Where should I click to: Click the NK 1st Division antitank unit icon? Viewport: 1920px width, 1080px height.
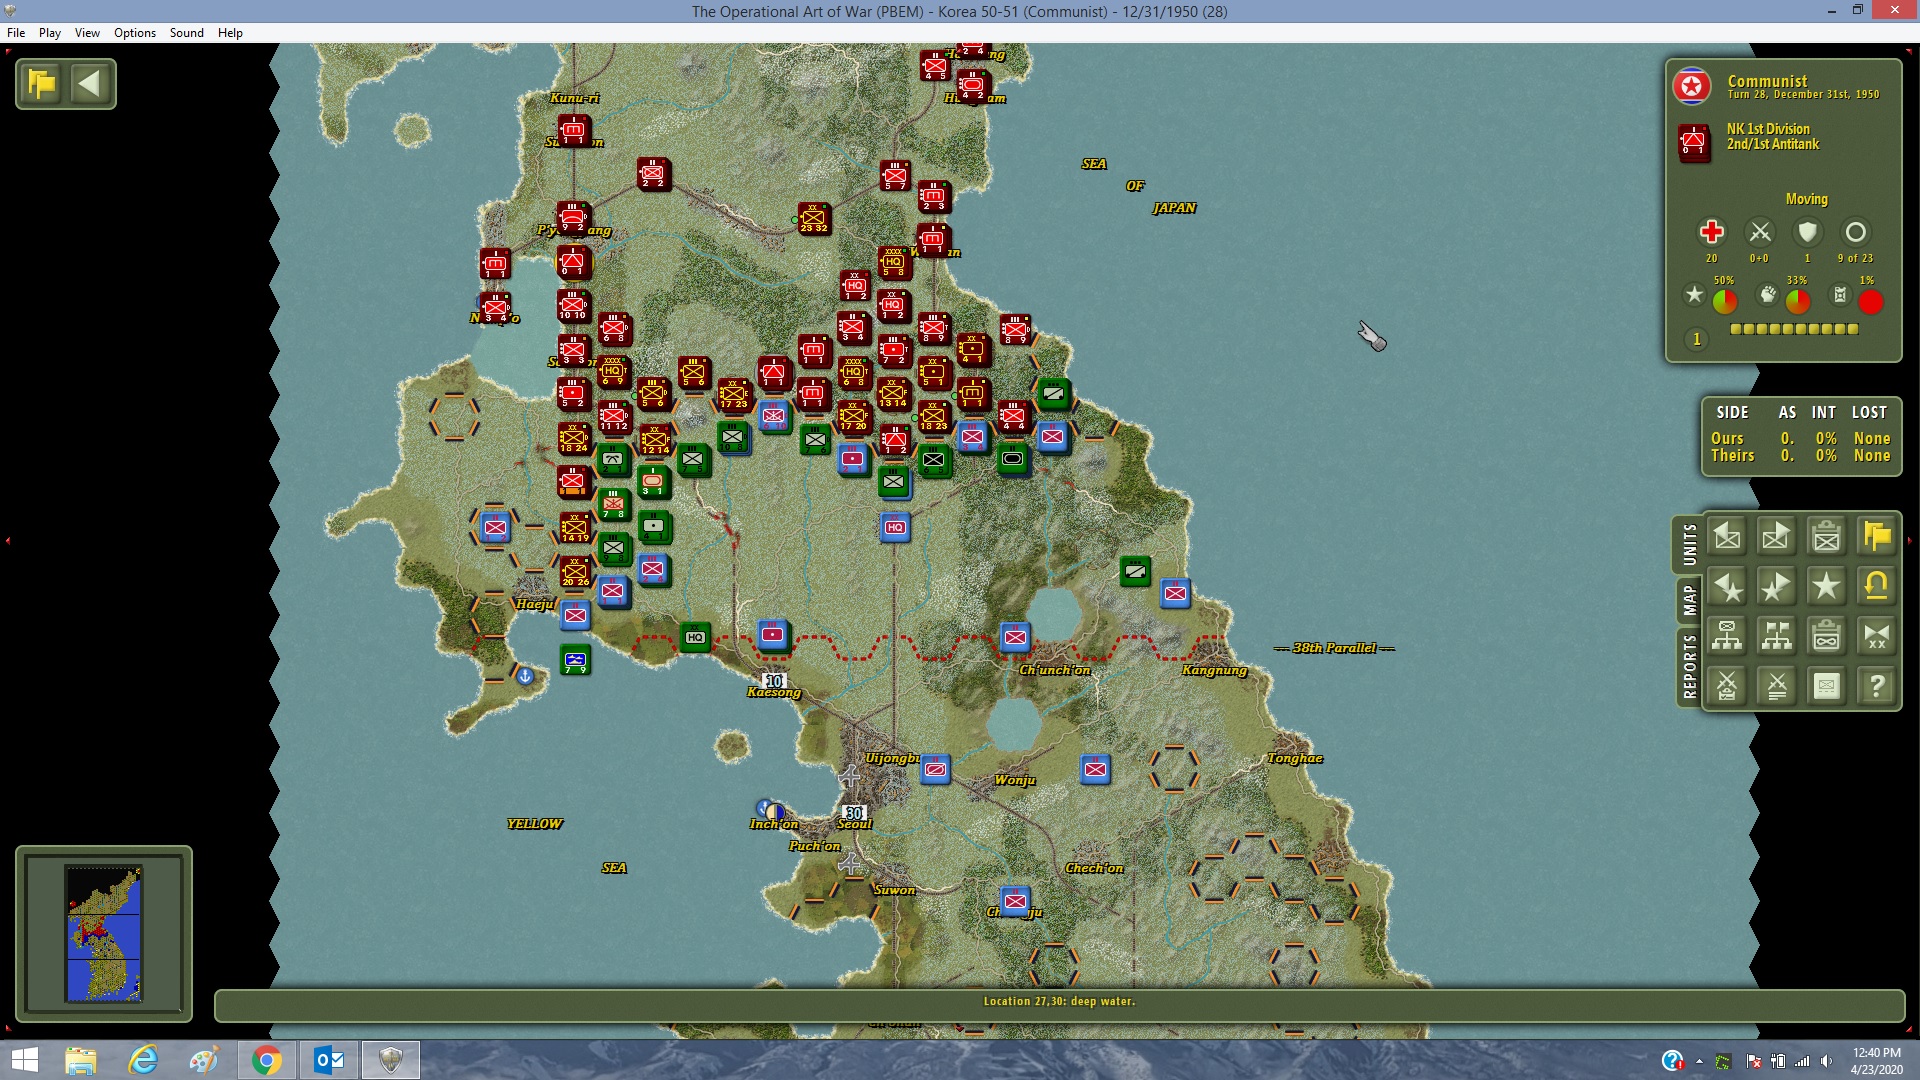pos(1694,143)
